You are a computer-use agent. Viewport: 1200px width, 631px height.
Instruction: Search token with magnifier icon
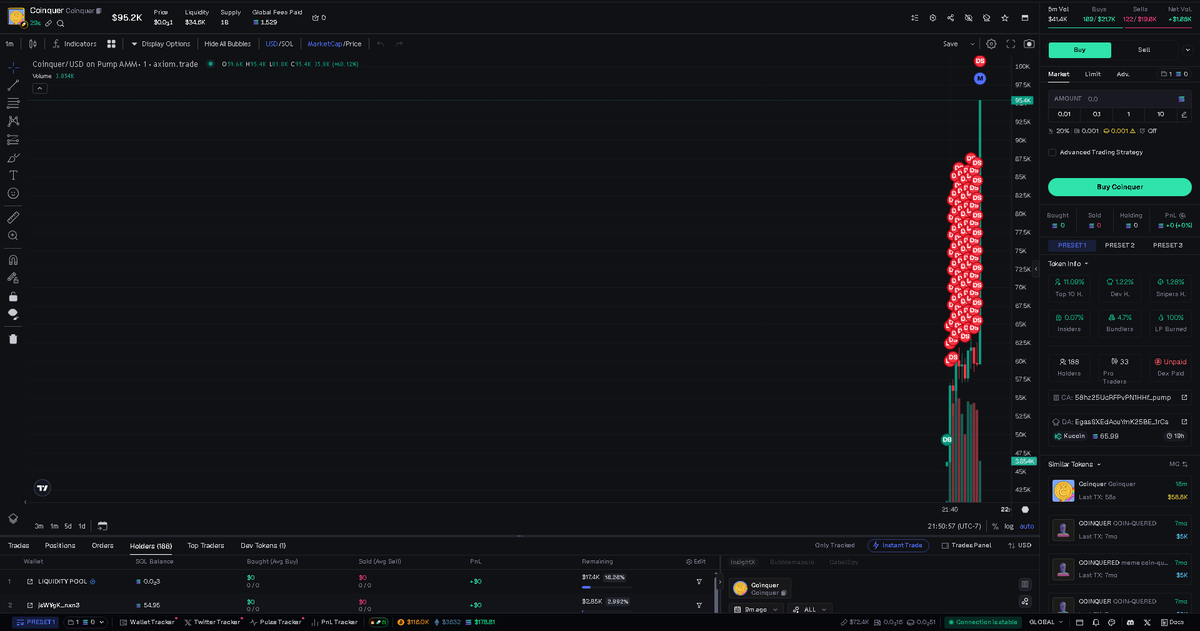pyautogui.click(x=60, y=23)
